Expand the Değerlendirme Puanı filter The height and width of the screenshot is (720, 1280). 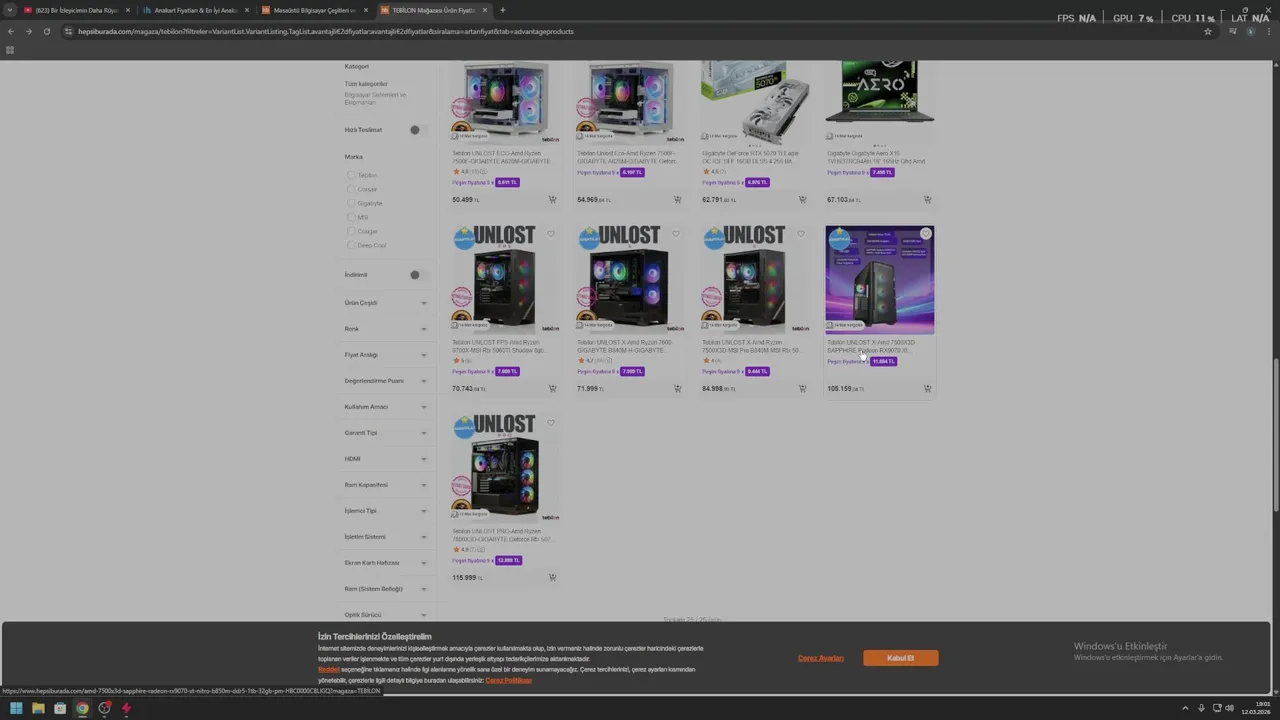tap(386, 381)
